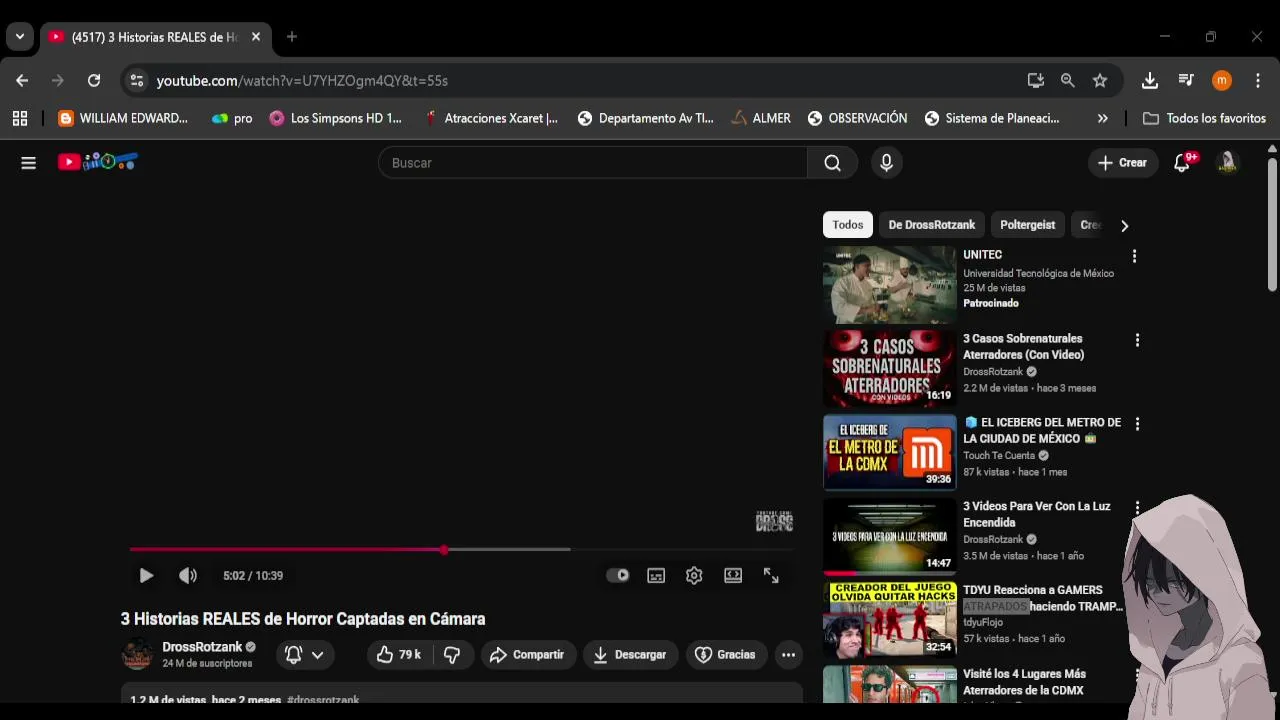Open the Todos los favoritos folder

pyautogui.click(x=1205, y=118)
